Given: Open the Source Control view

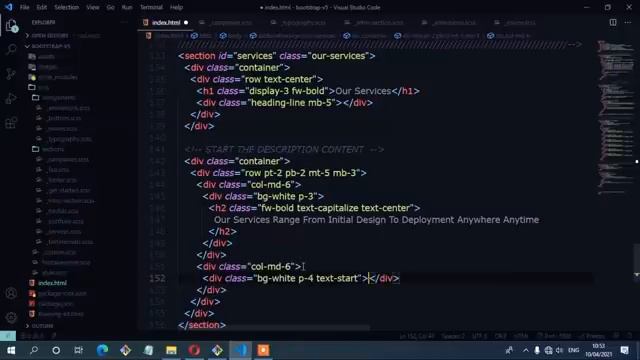Looking at the screenshot, I should point(11,74).
